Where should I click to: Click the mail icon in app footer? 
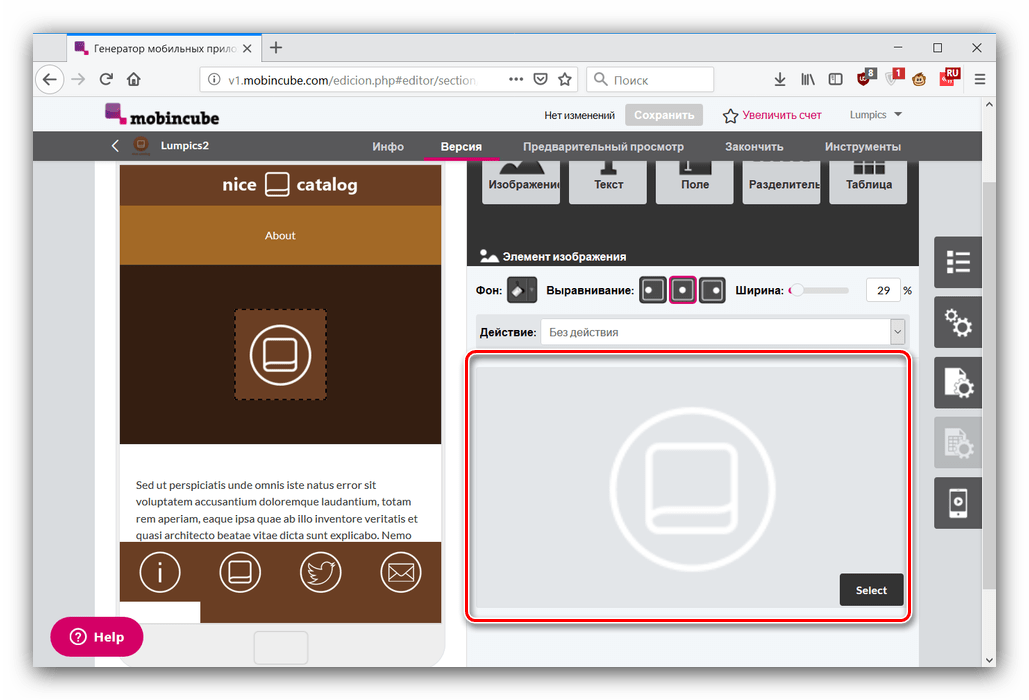point(400,572)
